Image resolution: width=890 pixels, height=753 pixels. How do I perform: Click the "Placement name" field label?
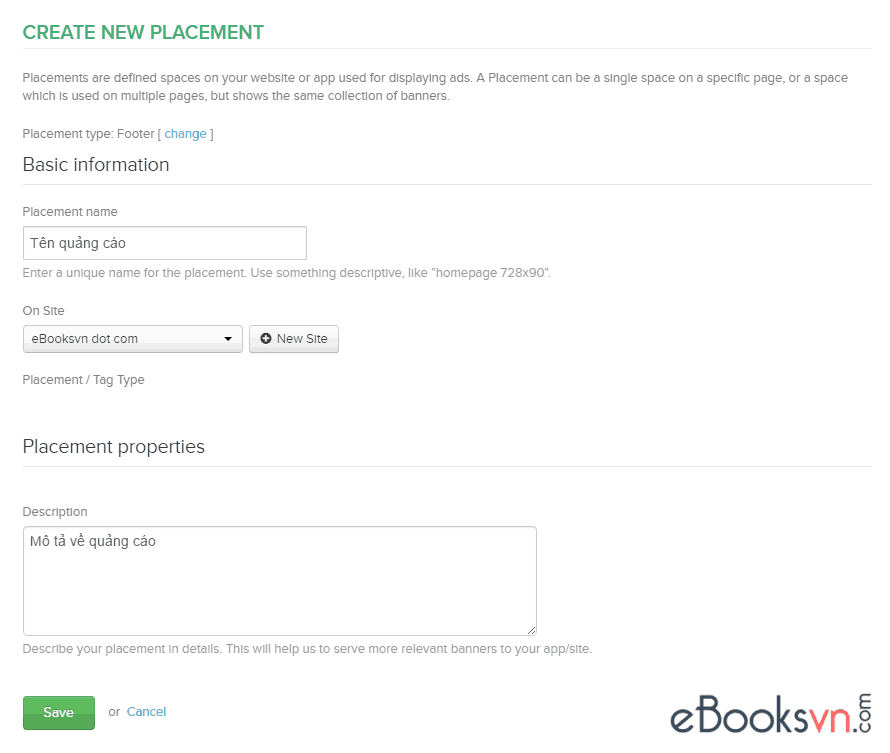click(70, 212)
